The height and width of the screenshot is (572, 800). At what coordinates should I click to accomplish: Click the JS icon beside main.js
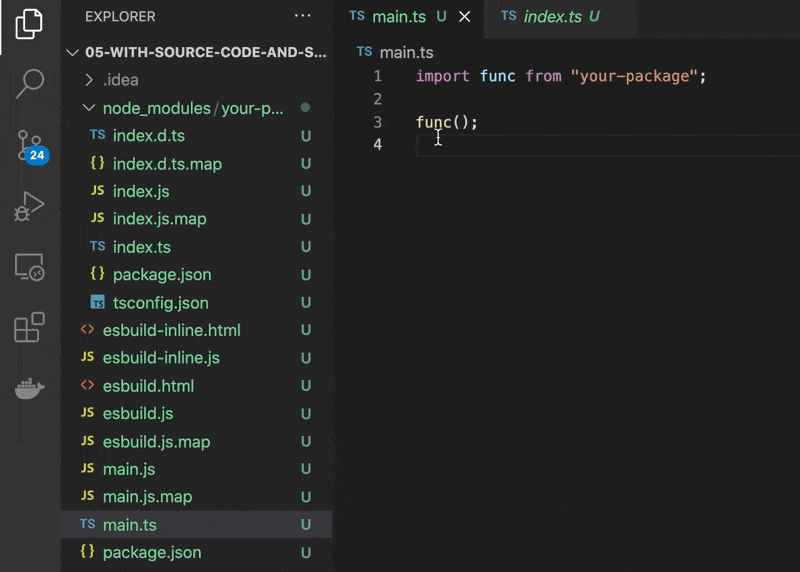87,468
